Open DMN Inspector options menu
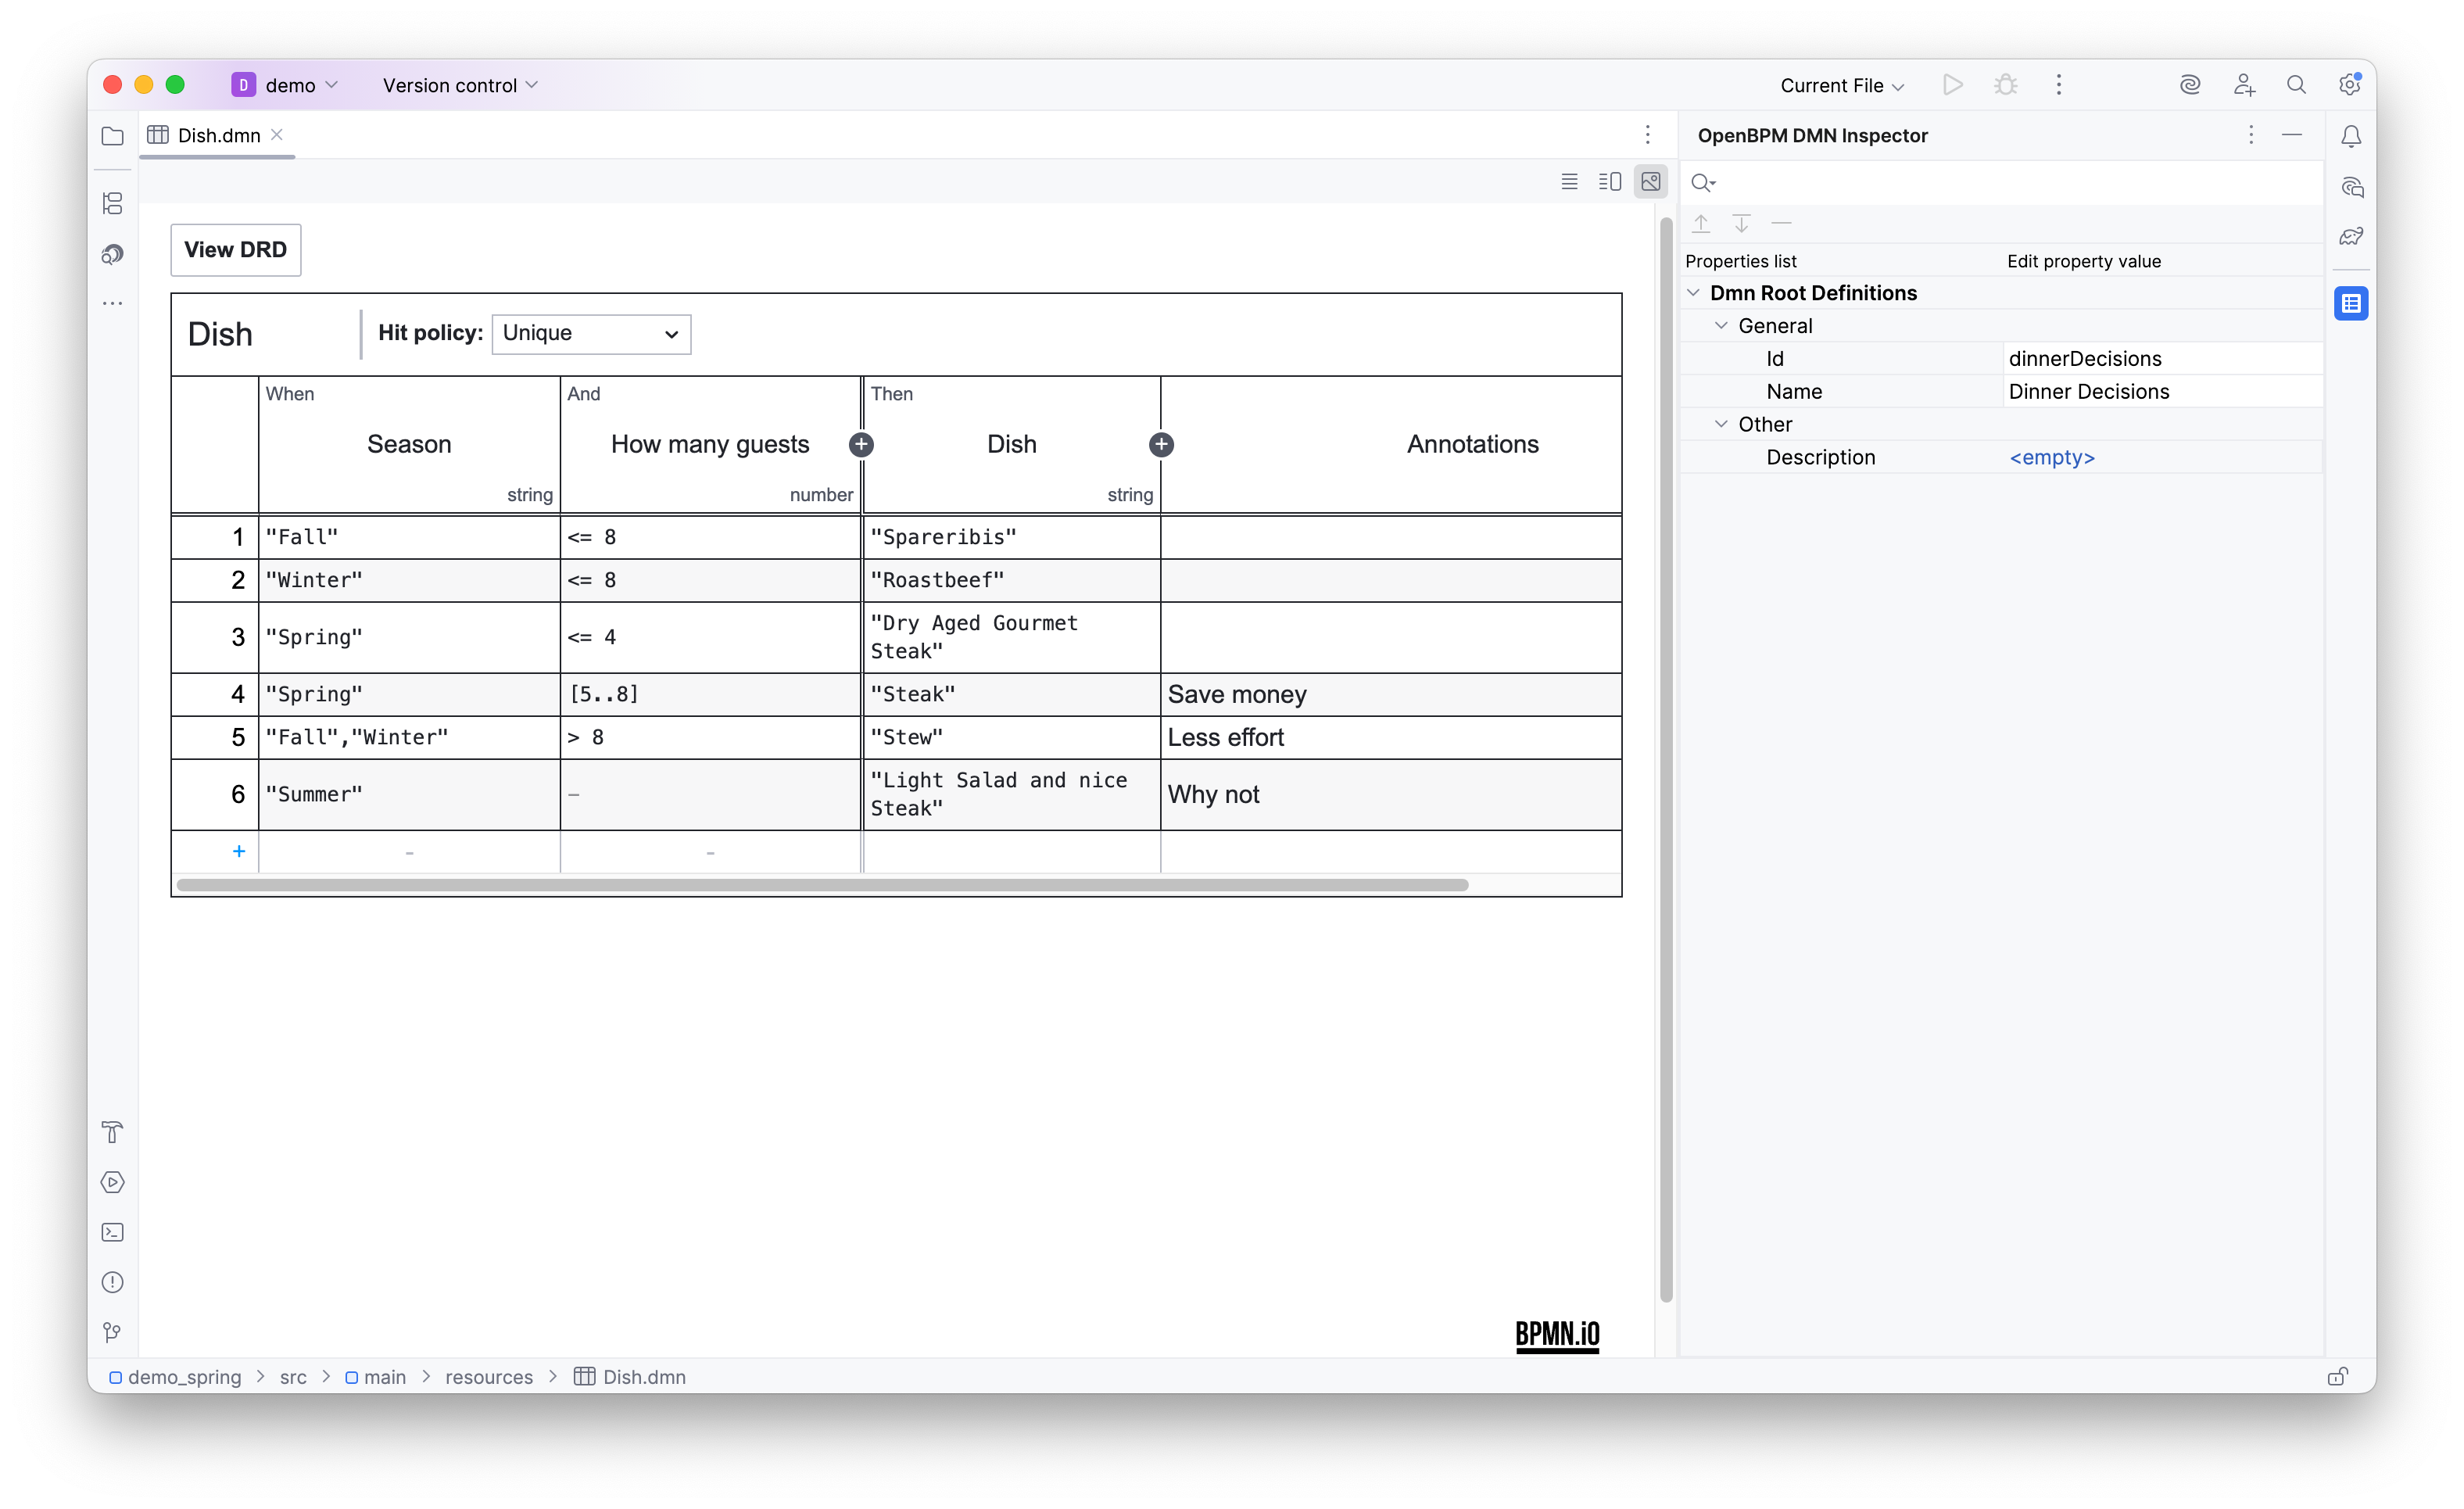 coord(2251,135)
